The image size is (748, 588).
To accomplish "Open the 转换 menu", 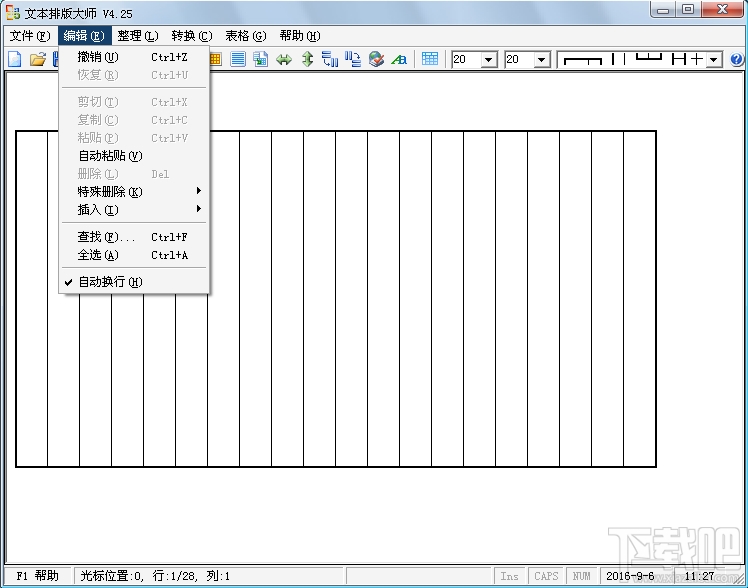I will [192, 36].
